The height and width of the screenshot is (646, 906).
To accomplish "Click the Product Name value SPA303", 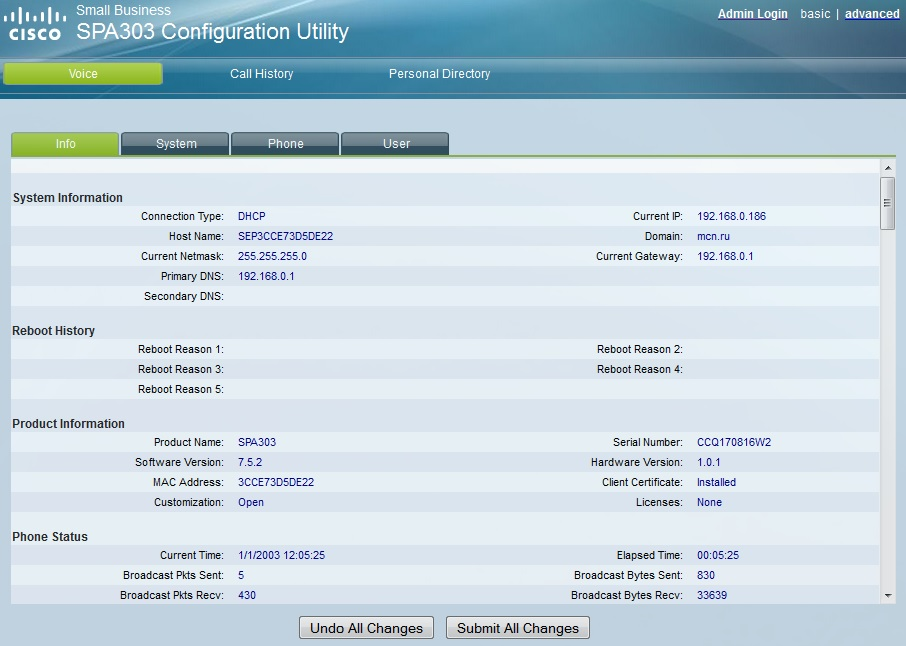I will coord(257,442).
